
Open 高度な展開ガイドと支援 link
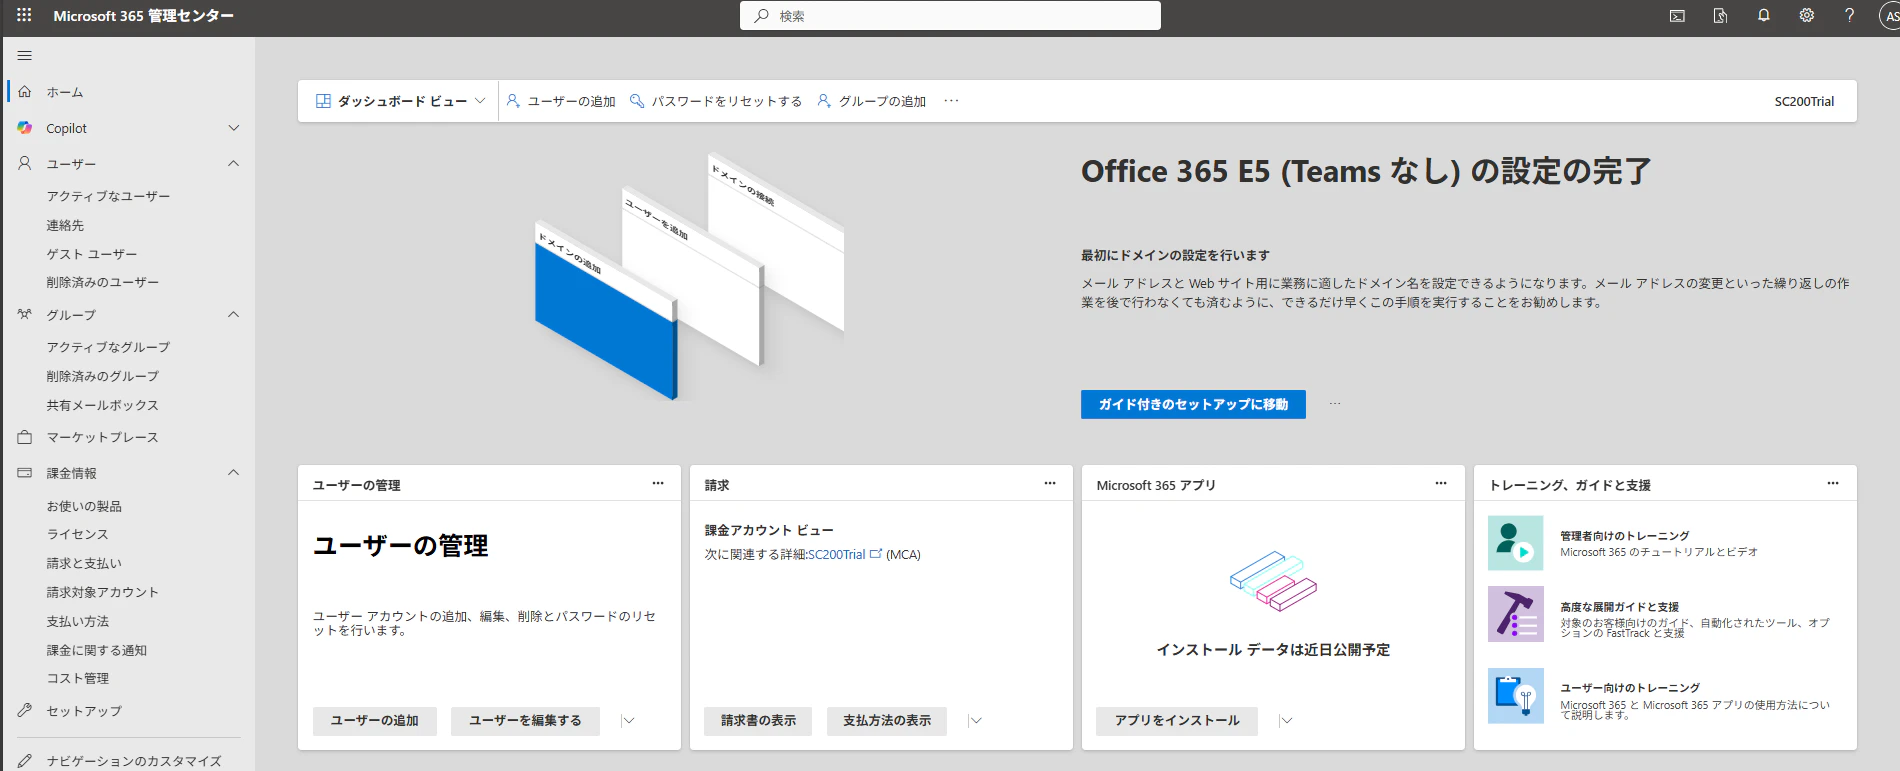tap(1620, 607)
